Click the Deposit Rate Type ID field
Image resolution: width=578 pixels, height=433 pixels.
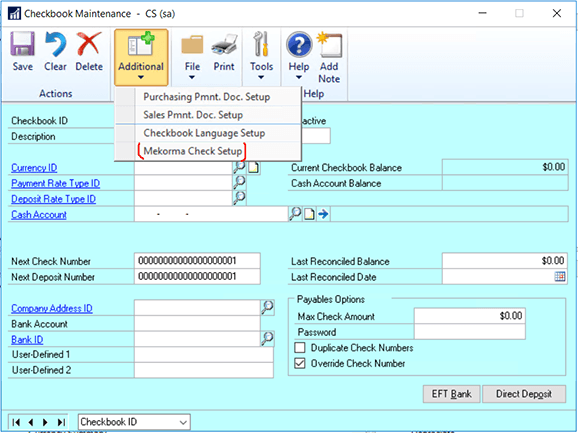coord(183,198)
